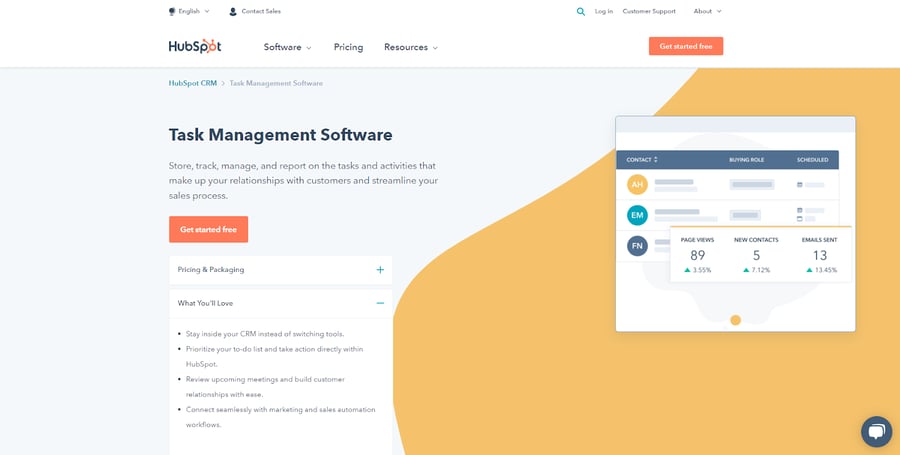Click the EM contact avatar
This screenshot has height=455, width=900.
pyautogui.click(x=637, y=215)
